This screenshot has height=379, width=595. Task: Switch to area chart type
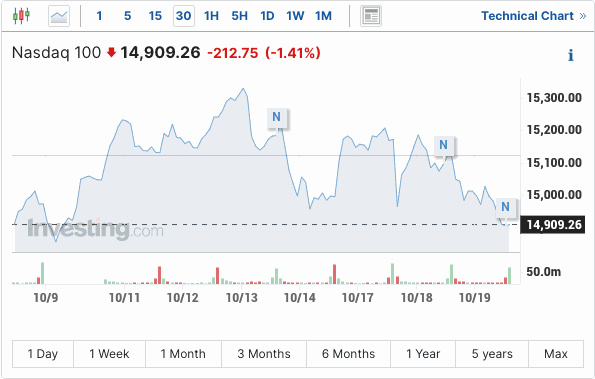tap(59, 16)
